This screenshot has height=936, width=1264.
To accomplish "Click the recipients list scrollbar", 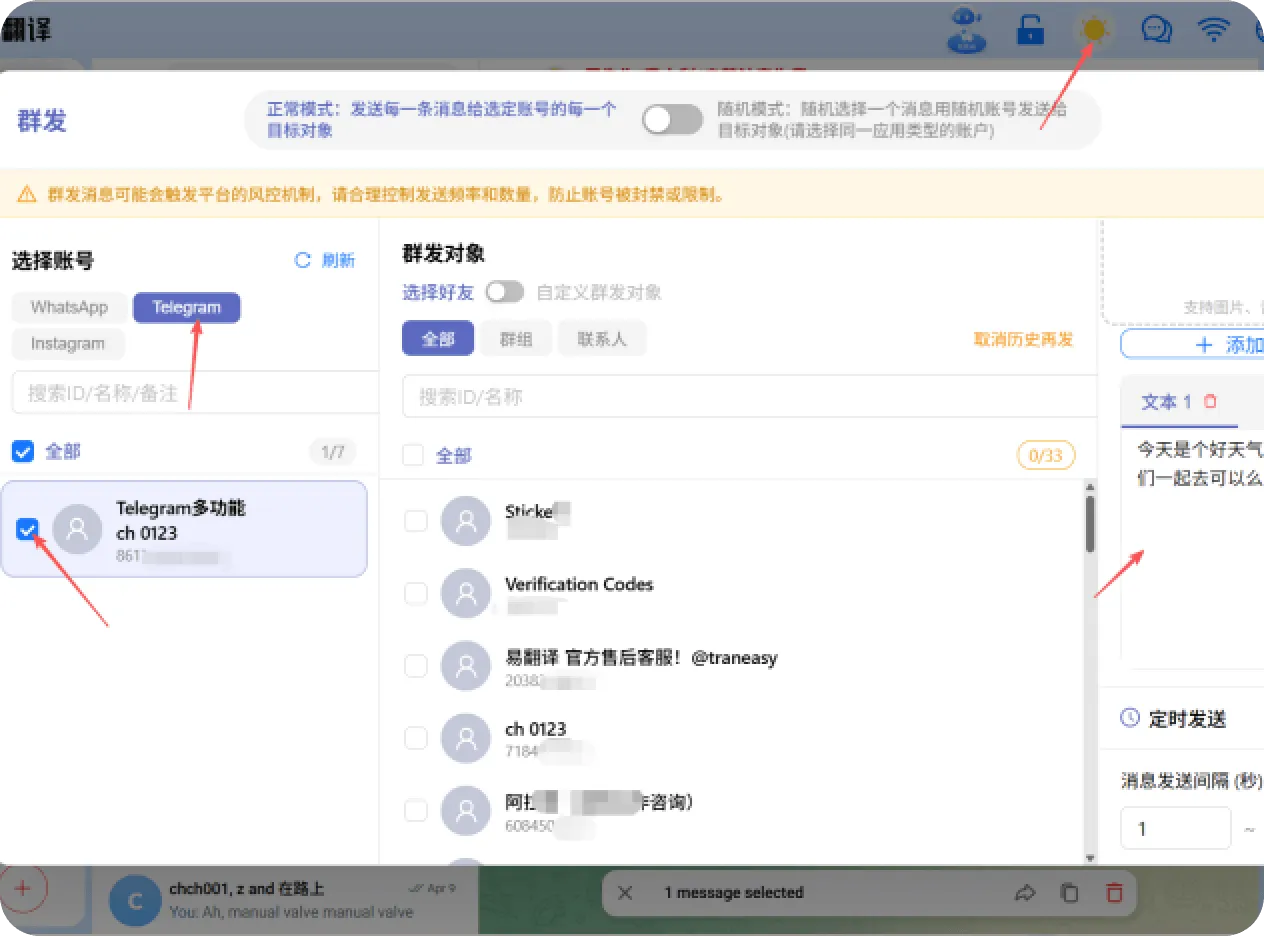I will (1090, 523).
